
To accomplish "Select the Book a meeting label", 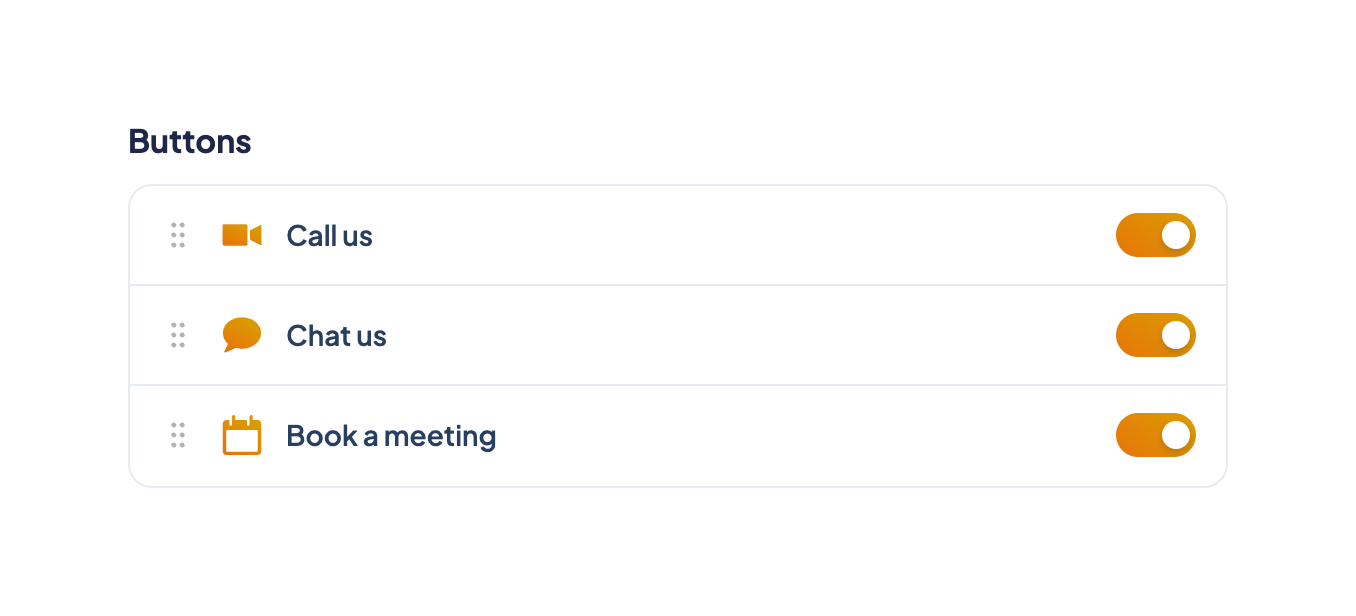I will 391,436.
